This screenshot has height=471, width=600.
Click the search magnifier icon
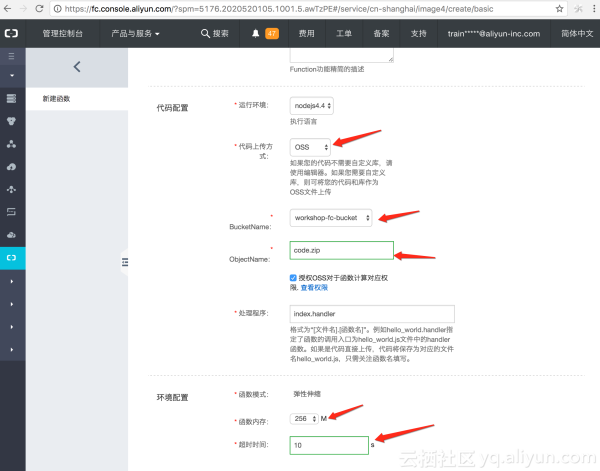click(x=206, y=33)
